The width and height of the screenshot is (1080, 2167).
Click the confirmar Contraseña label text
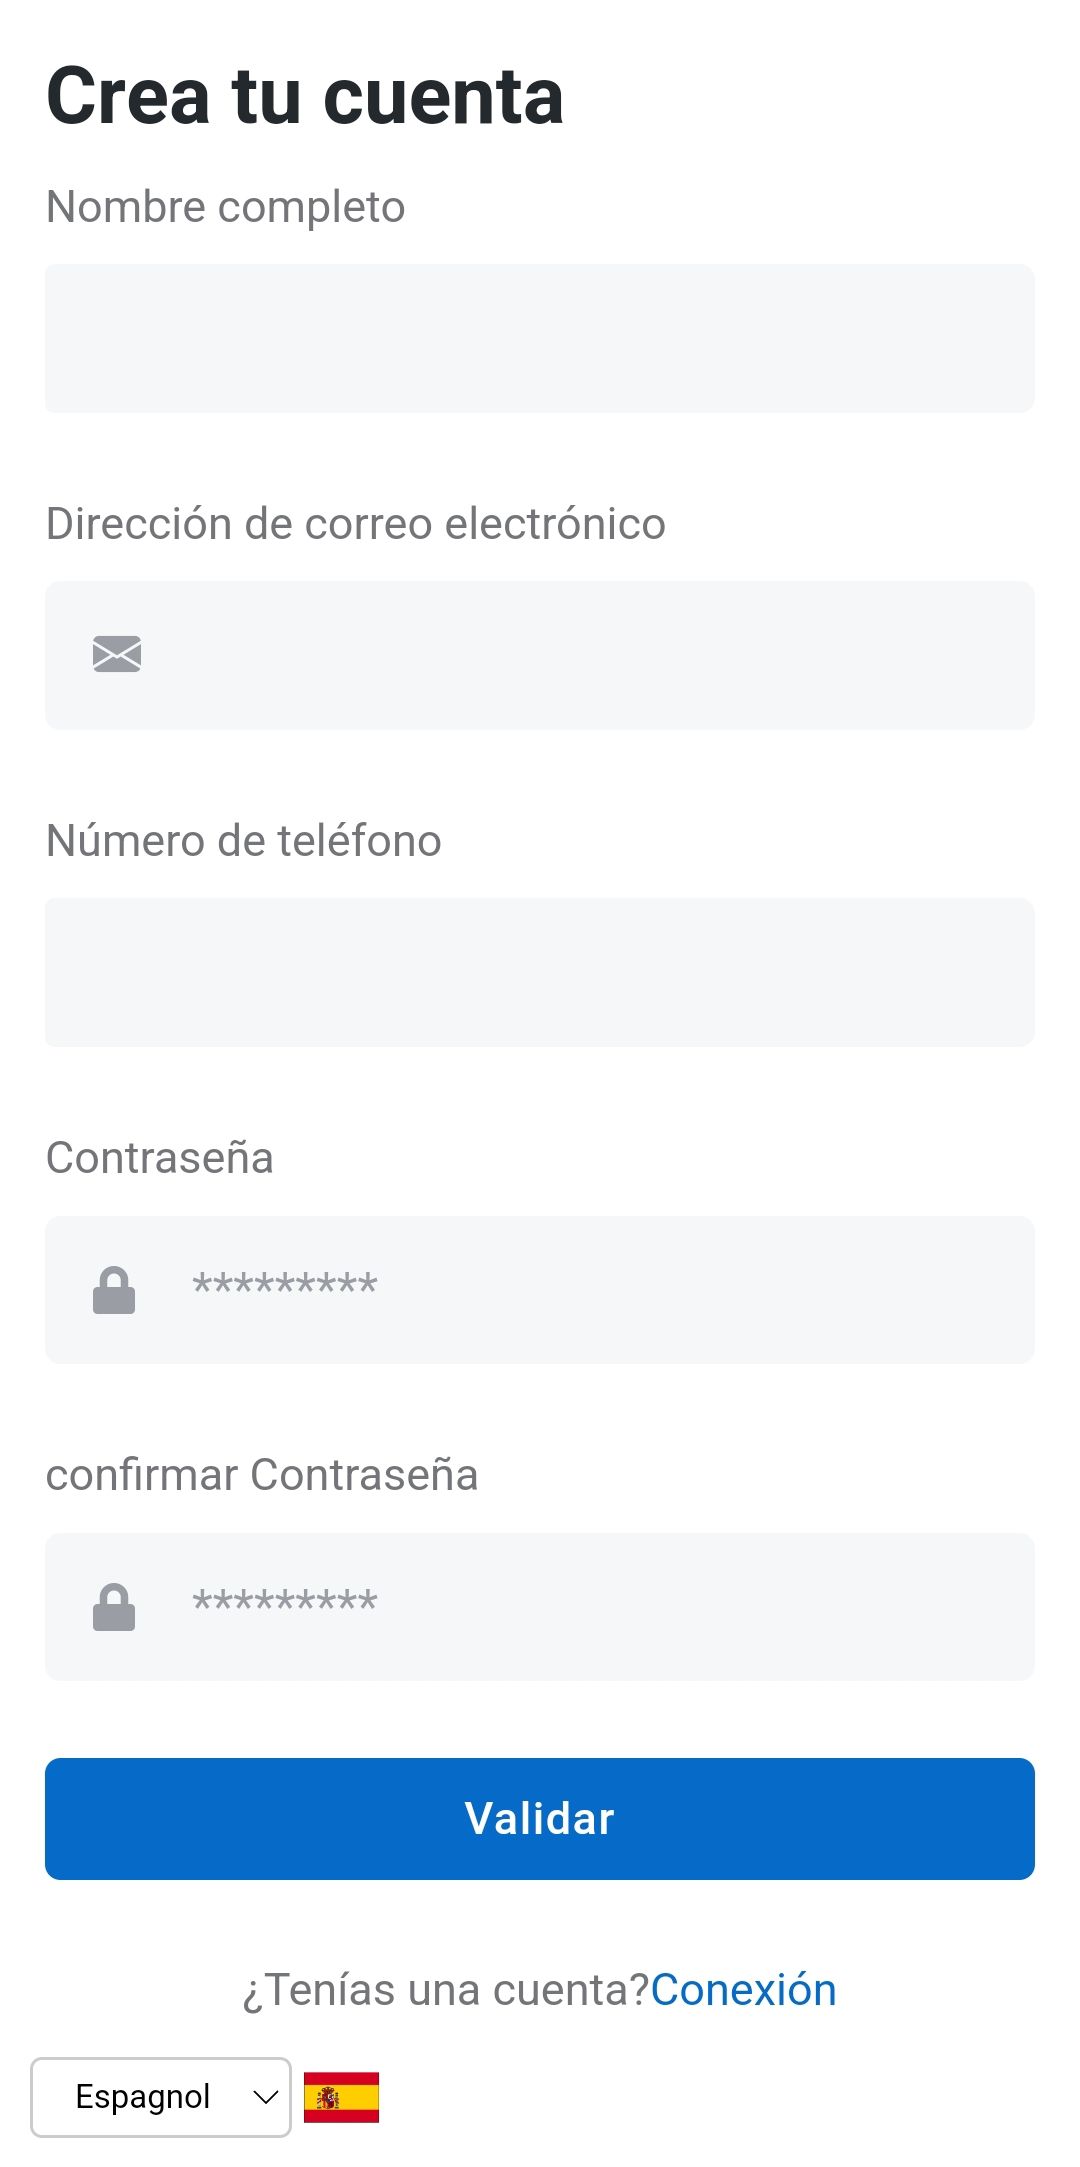click(262, 1475)
